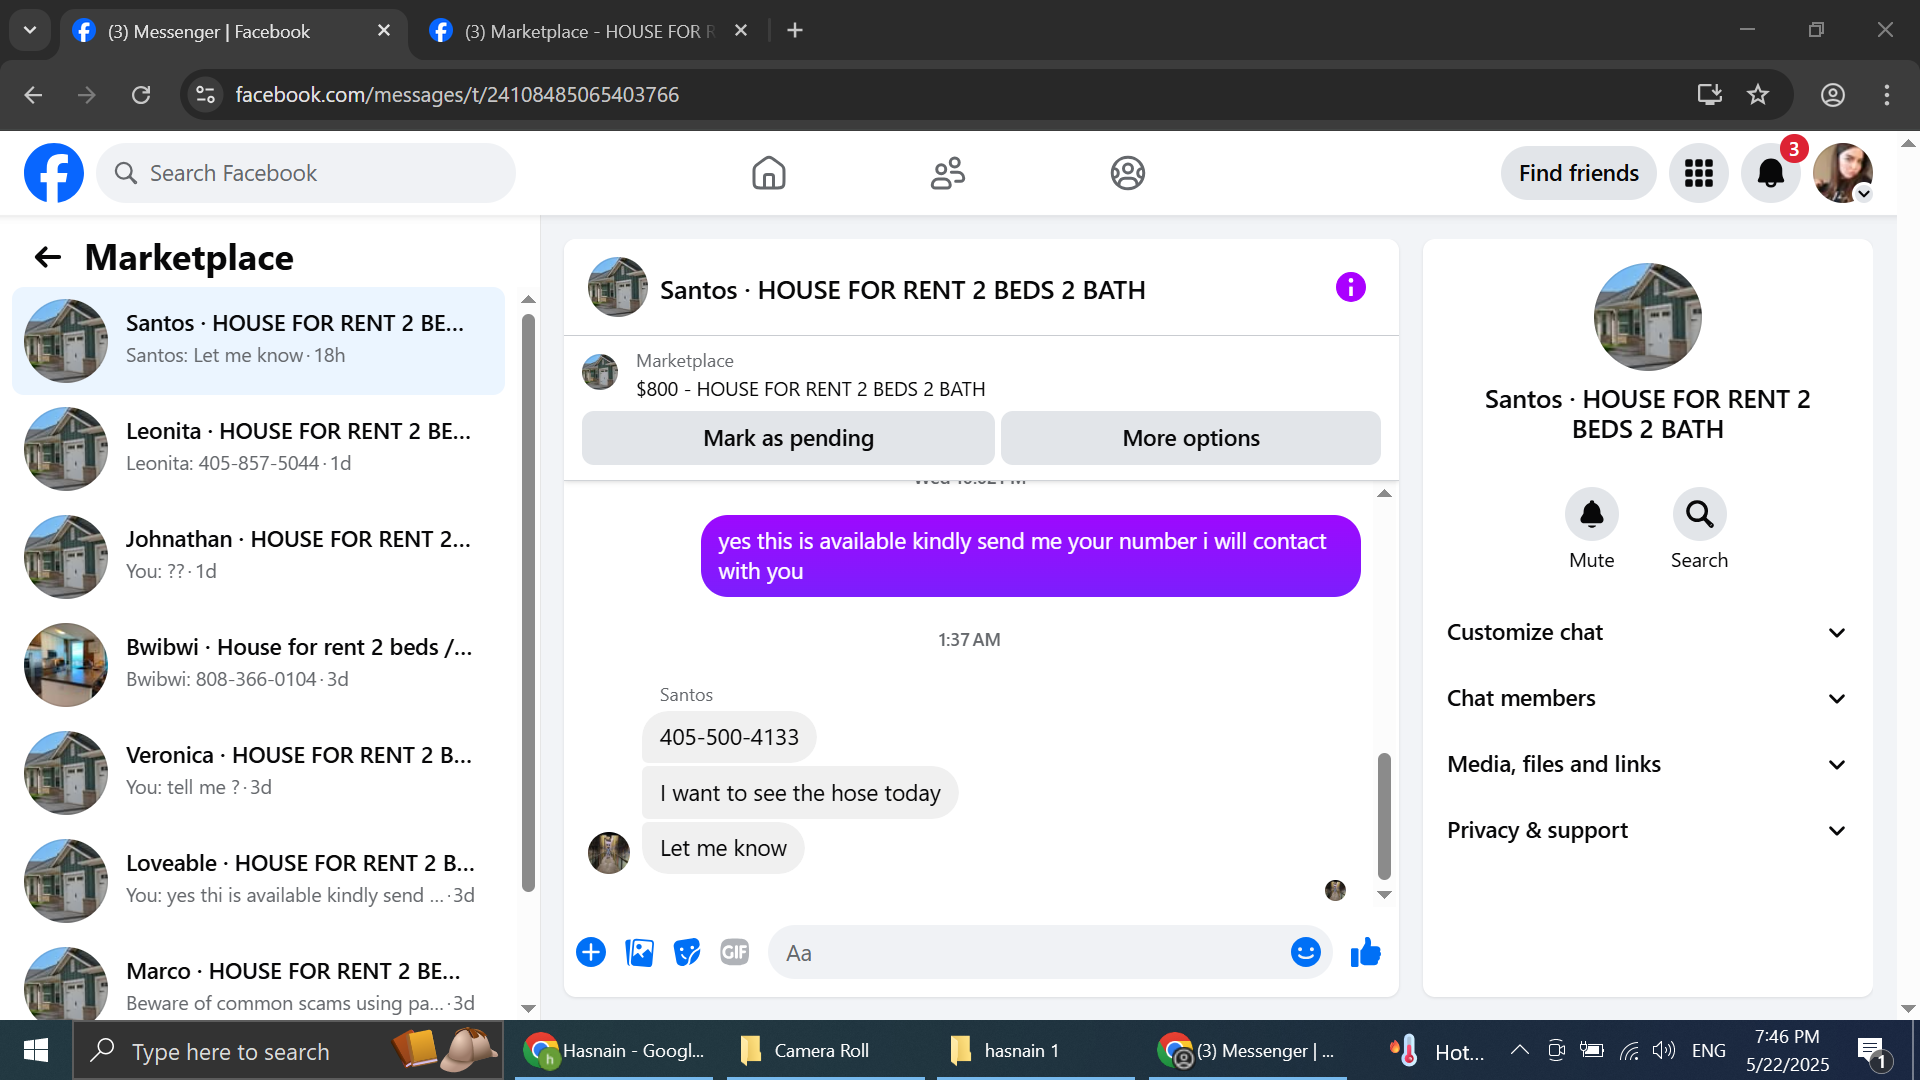Show hidden system tray icons
The image size is (1920, 1080).
point(1519,1050)
